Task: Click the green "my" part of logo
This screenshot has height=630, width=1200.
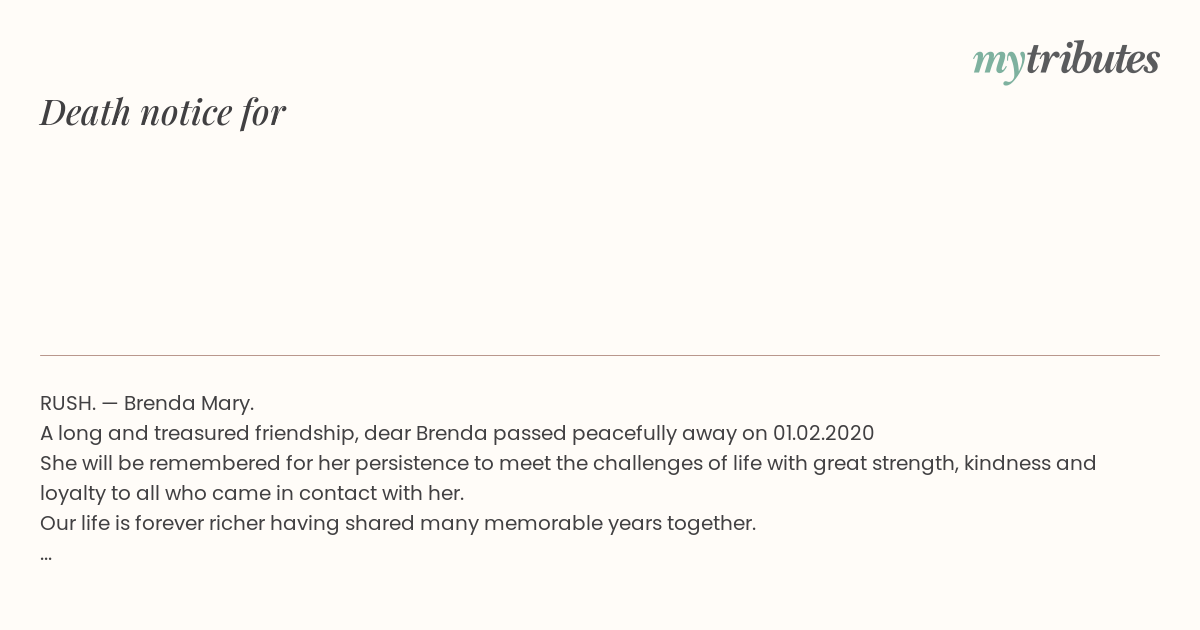Action: click(999, 63)
